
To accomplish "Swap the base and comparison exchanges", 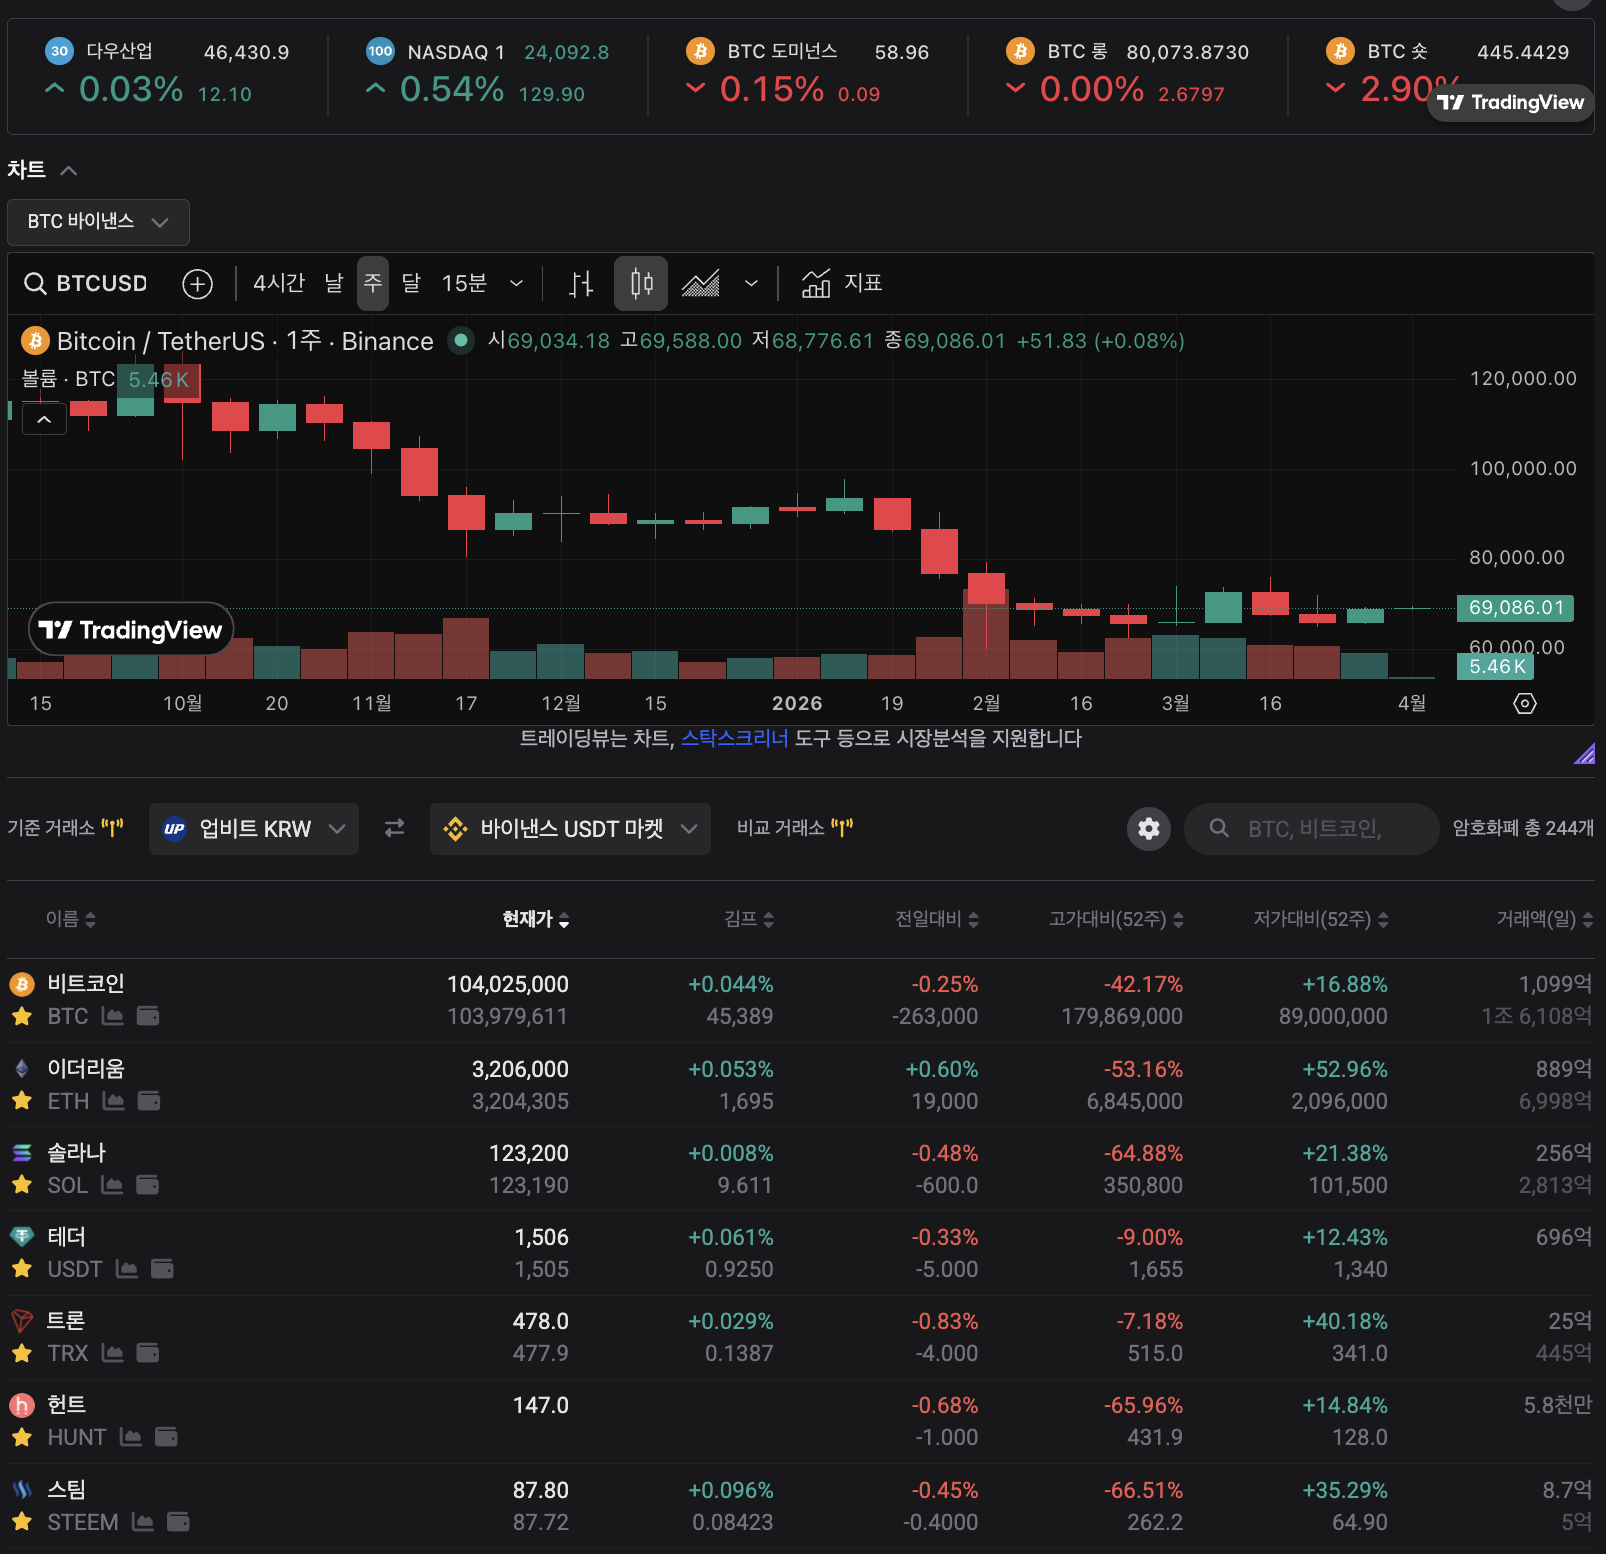I will coord(395,828).
